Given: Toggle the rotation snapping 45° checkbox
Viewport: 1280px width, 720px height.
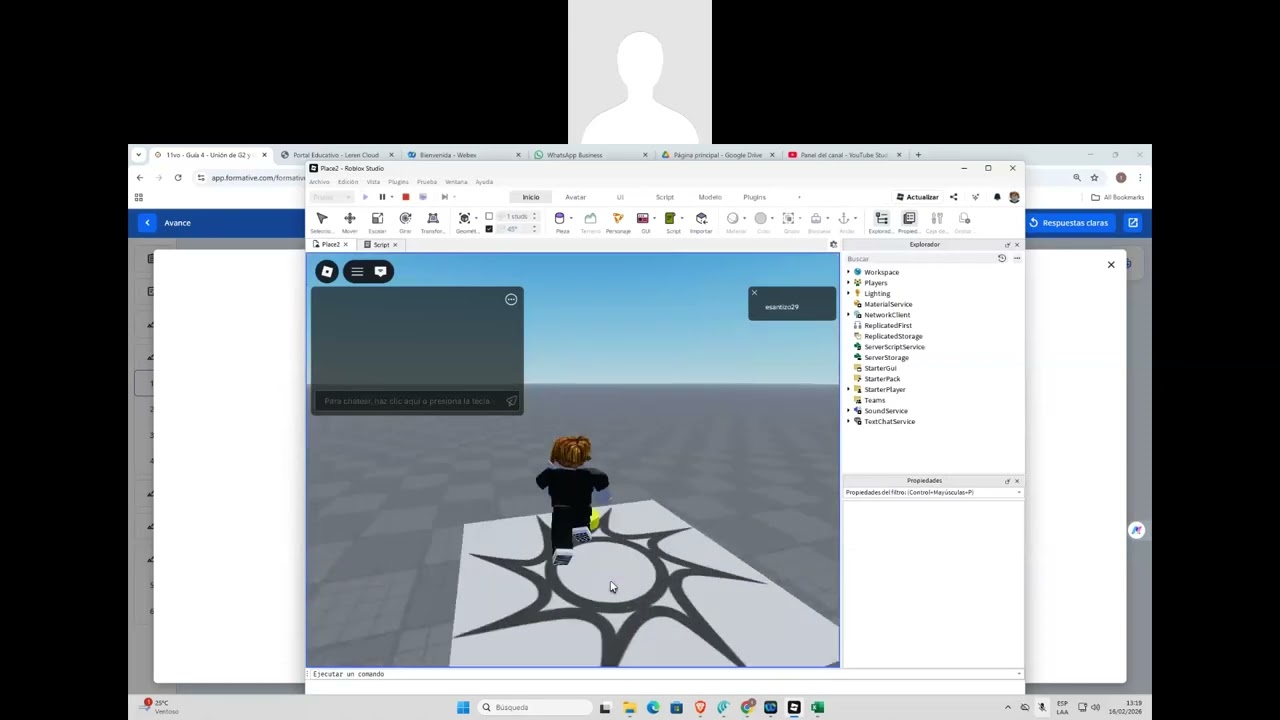Looking at the screenshot, I should tap(489, 229).
